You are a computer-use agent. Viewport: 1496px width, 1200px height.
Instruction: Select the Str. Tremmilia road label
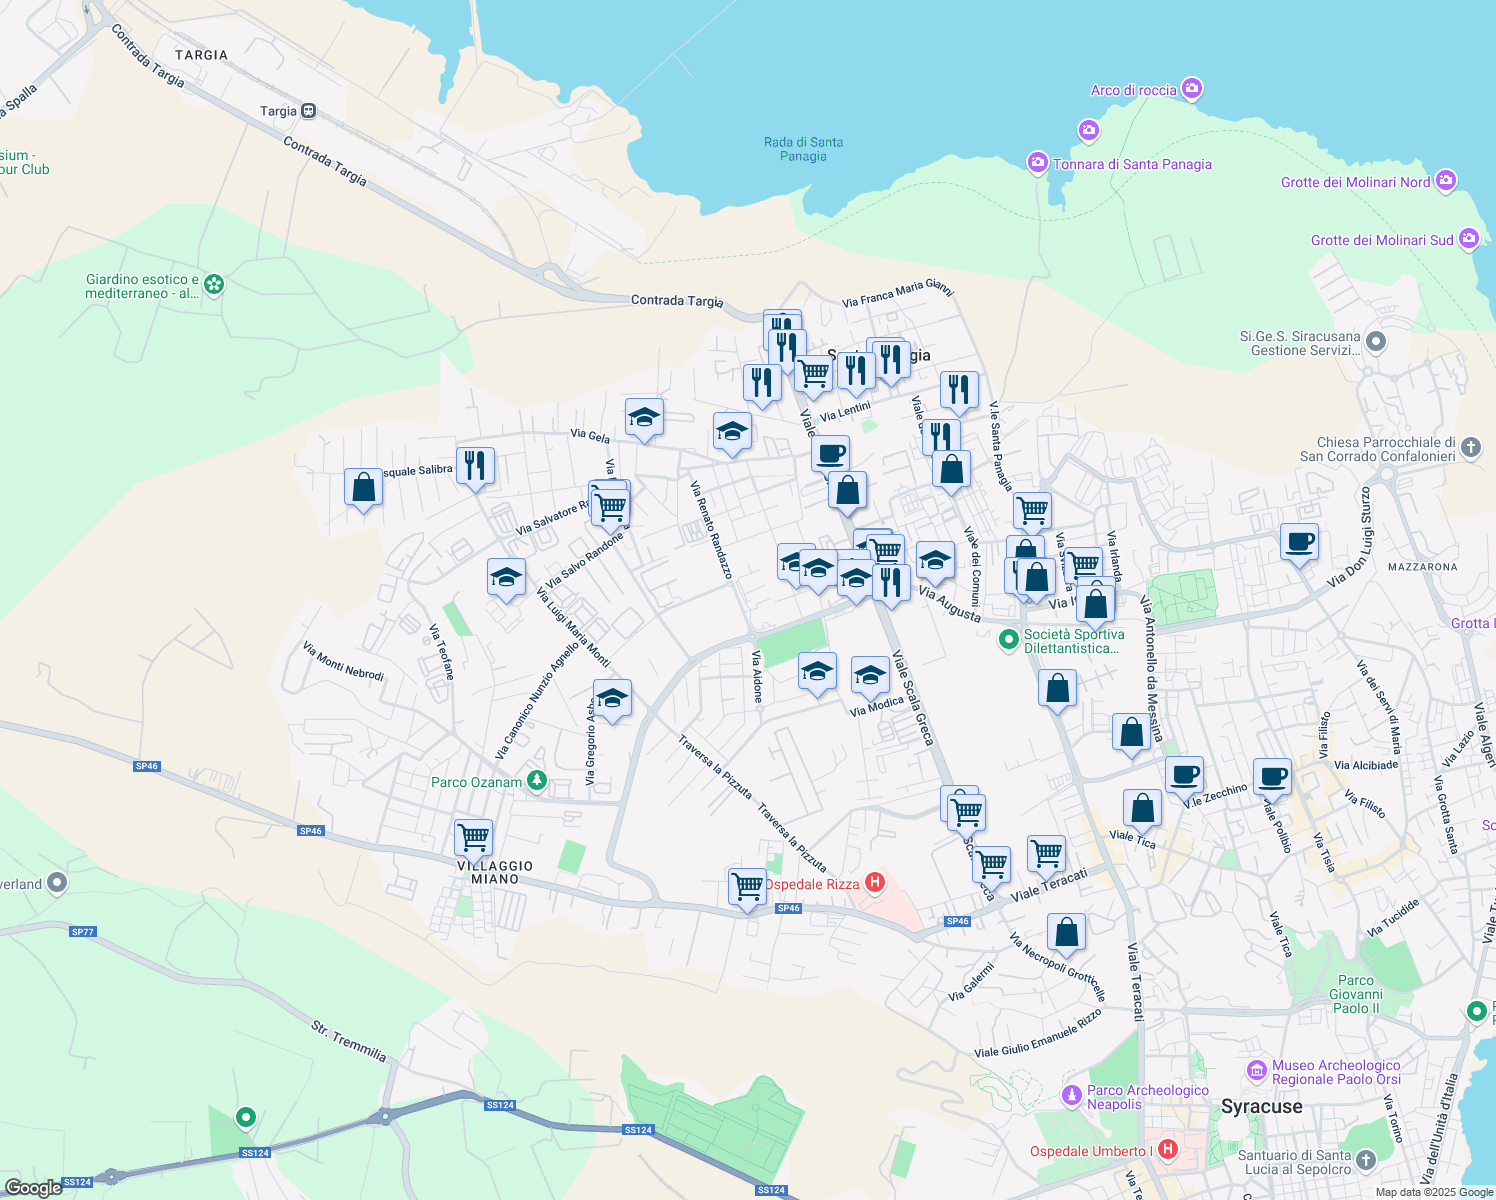pyautogui.click(x=348, y=1041)
